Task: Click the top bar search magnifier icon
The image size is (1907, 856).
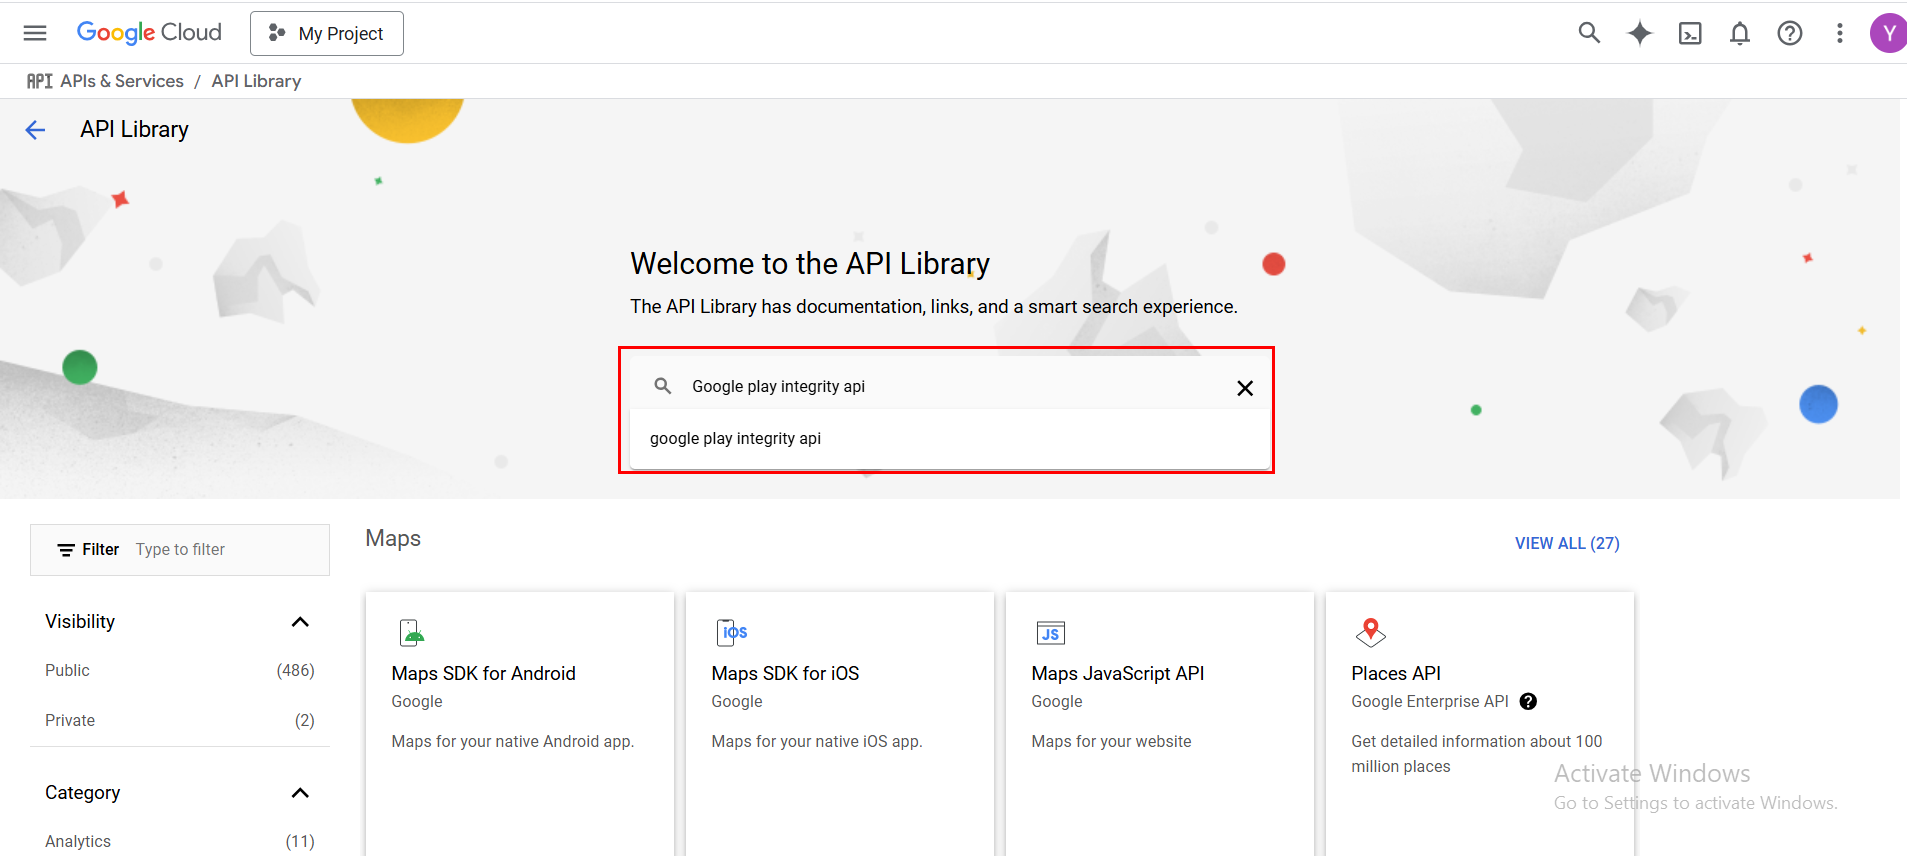Action: pyautogui.click(x=1589, y=33)
